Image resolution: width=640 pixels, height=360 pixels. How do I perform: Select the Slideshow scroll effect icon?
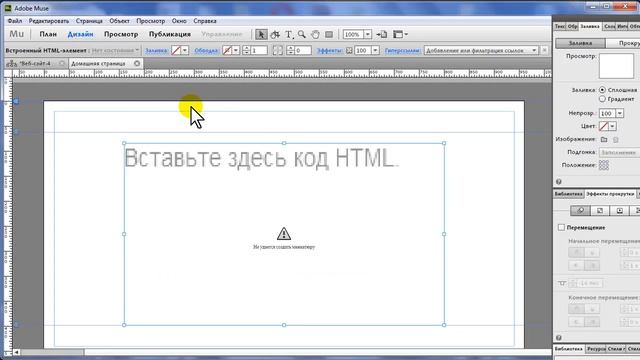pos(619,210)
